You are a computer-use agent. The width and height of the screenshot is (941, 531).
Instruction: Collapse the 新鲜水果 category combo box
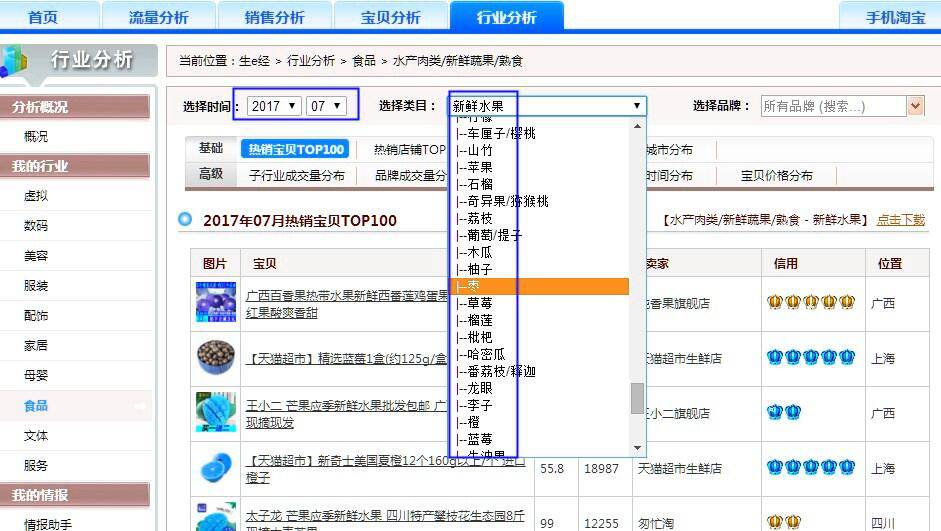click(548, 106)
